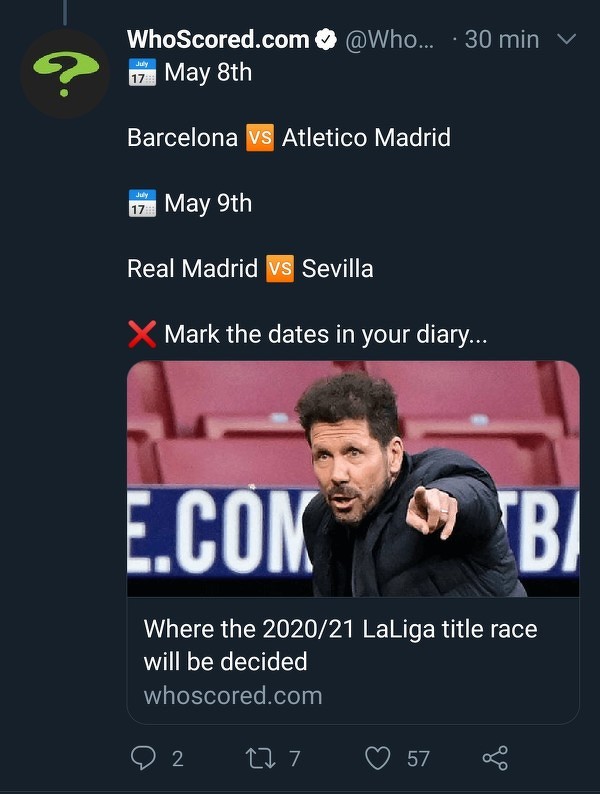Screen dimensions: 600x794
Task: Click the calendar emoji next to May 8th
Action: pos(142,73)
